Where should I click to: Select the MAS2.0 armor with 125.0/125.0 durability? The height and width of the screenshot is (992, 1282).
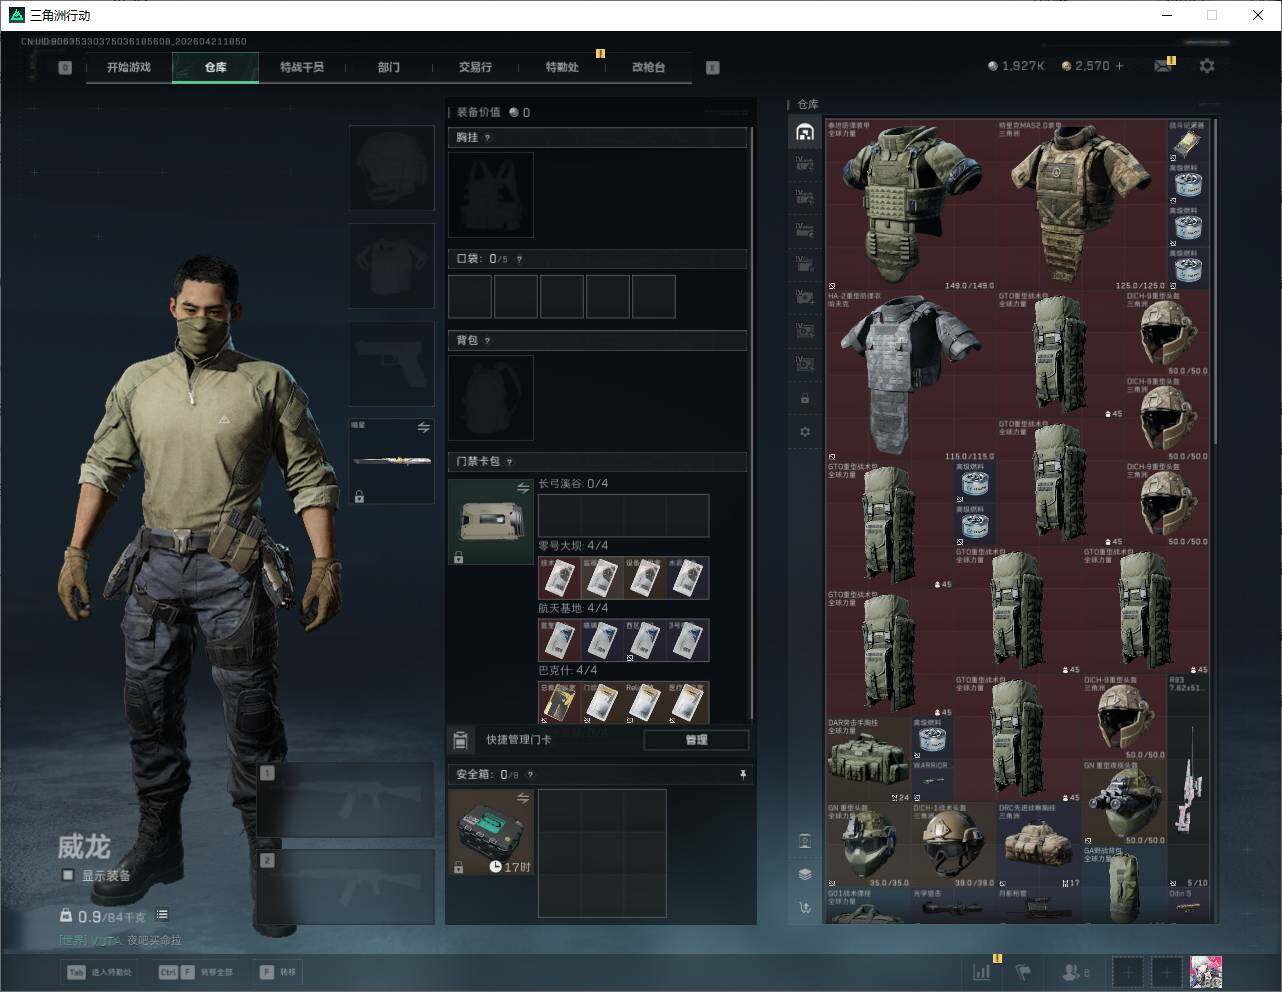[1082, 207]
